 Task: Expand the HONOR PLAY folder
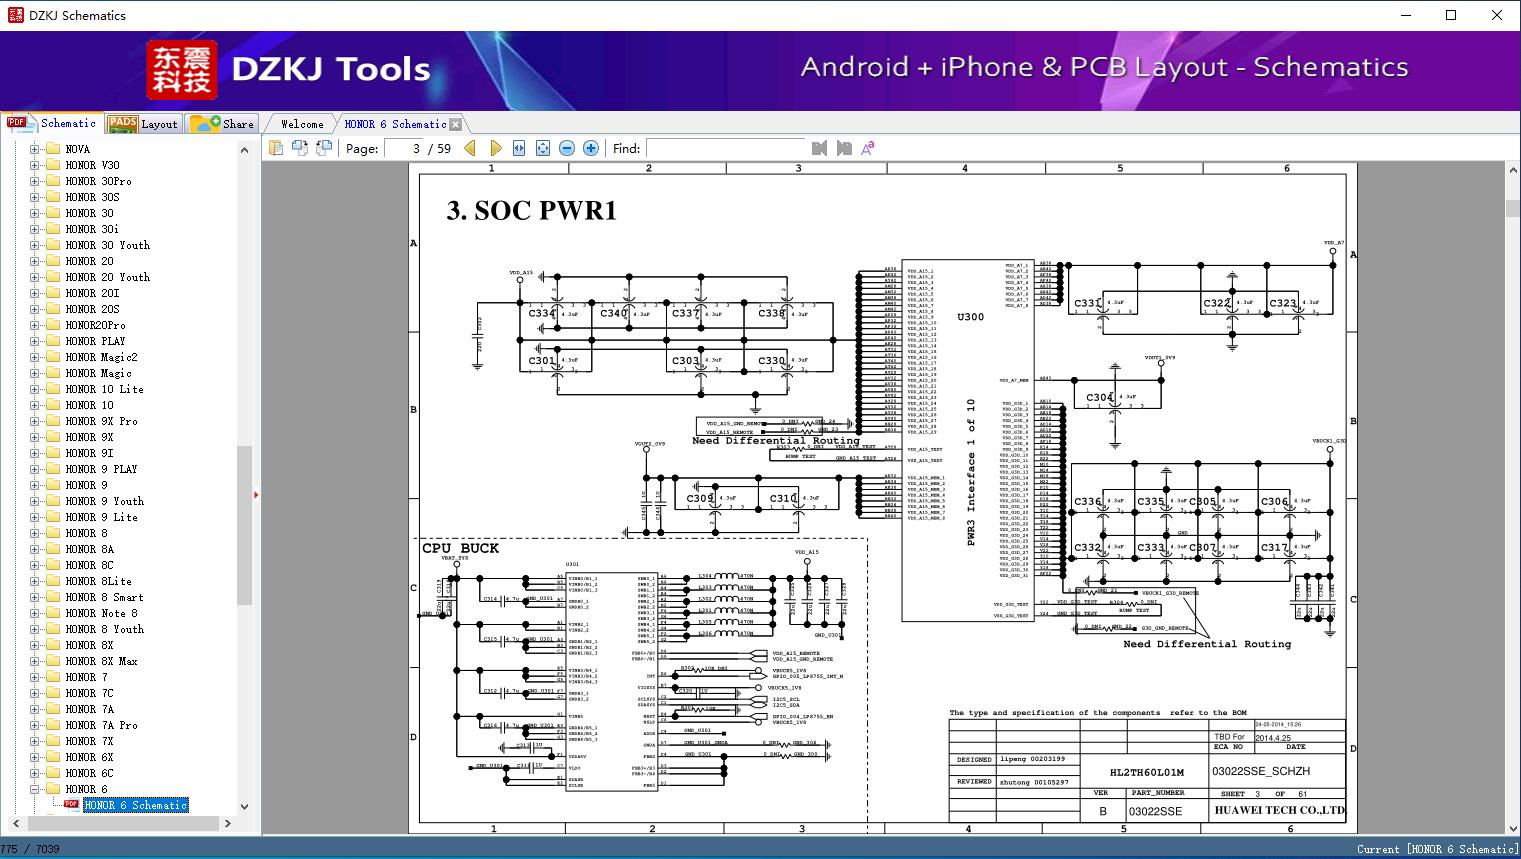(x=35, y=341)
